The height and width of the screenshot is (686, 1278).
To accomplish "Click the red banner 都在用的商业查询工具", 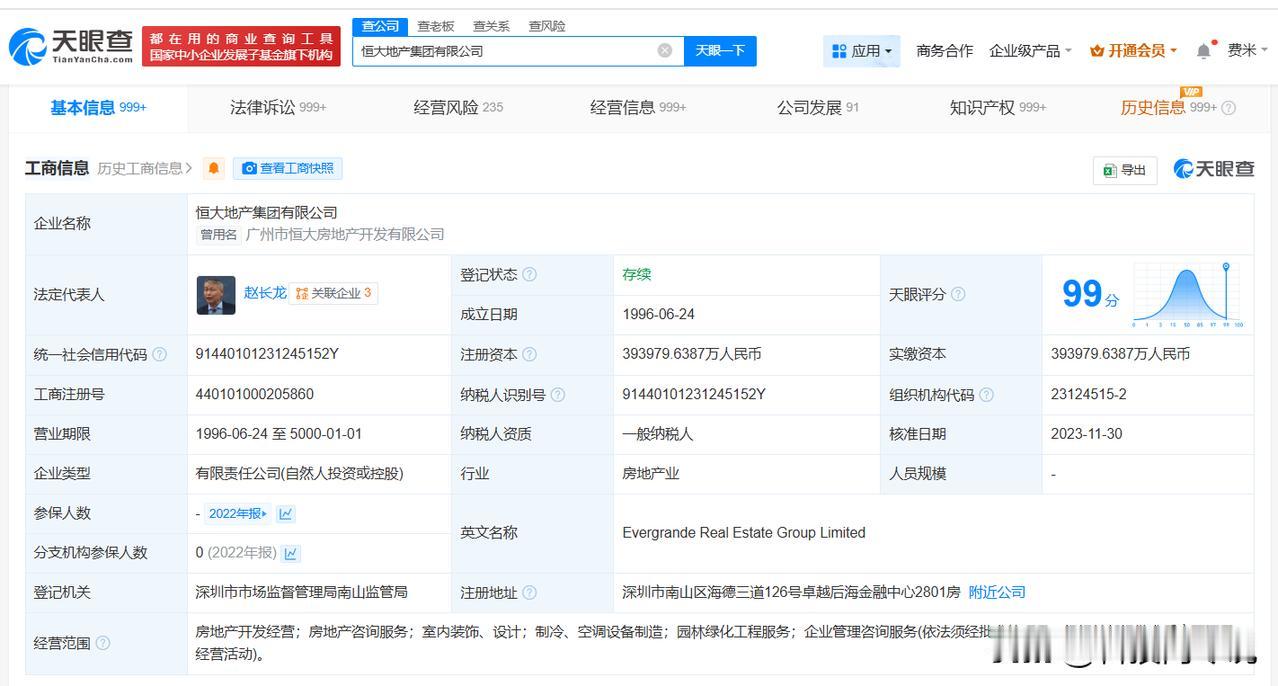I will tap(241, 46).
